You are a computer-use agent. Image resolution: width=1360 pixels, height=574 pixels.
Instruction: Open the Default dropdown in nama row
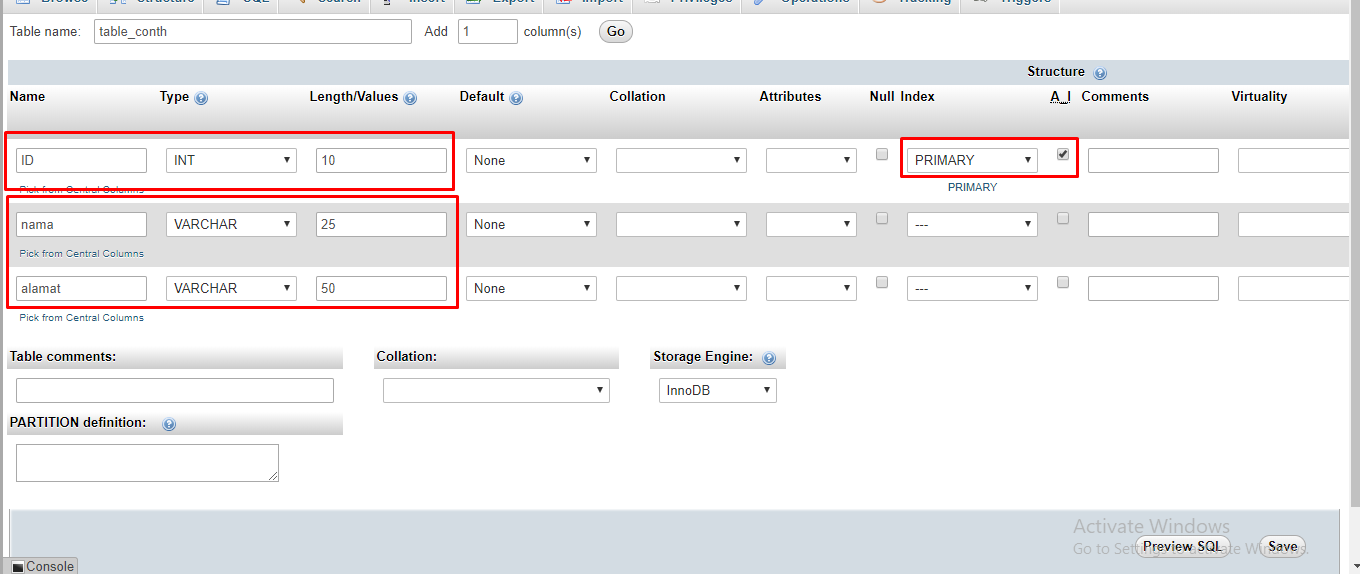(x=531, y=224)
